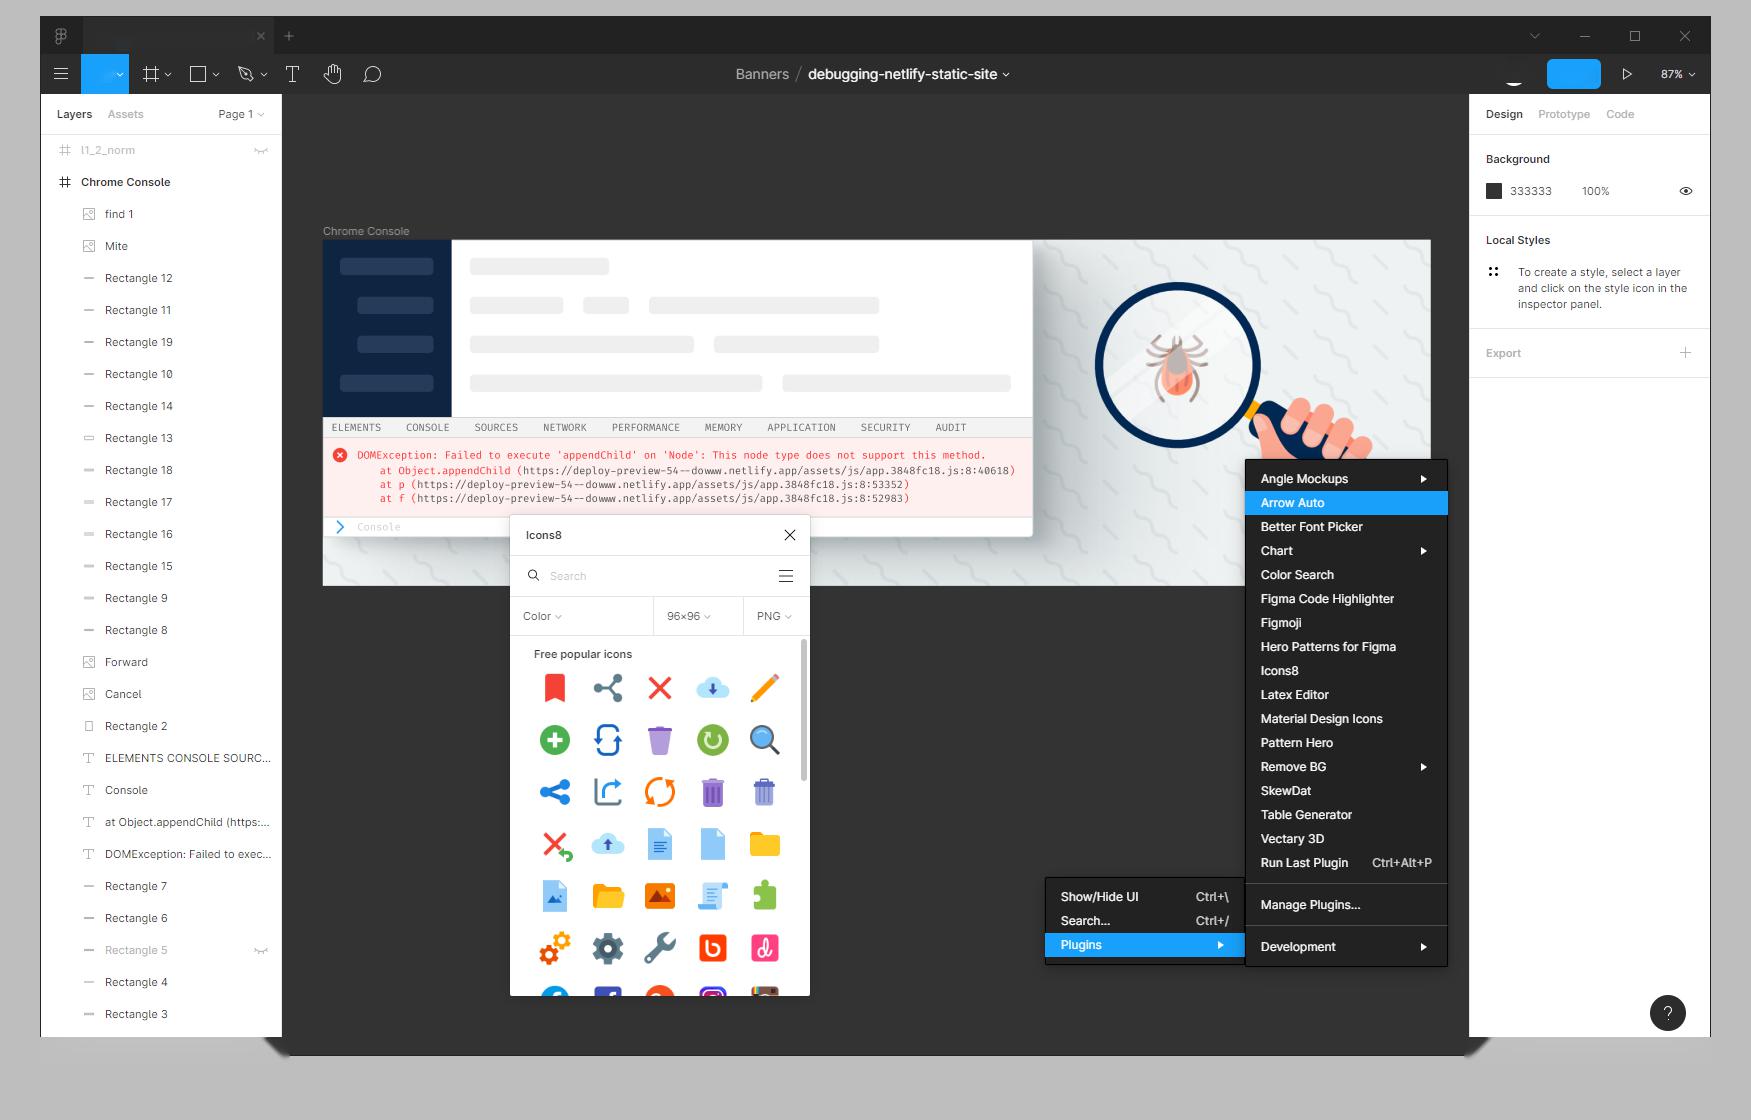Choose Manage Plugins menu entry
Image resolution: width=1751 pixels, height=1120 pixels.
1346,905
